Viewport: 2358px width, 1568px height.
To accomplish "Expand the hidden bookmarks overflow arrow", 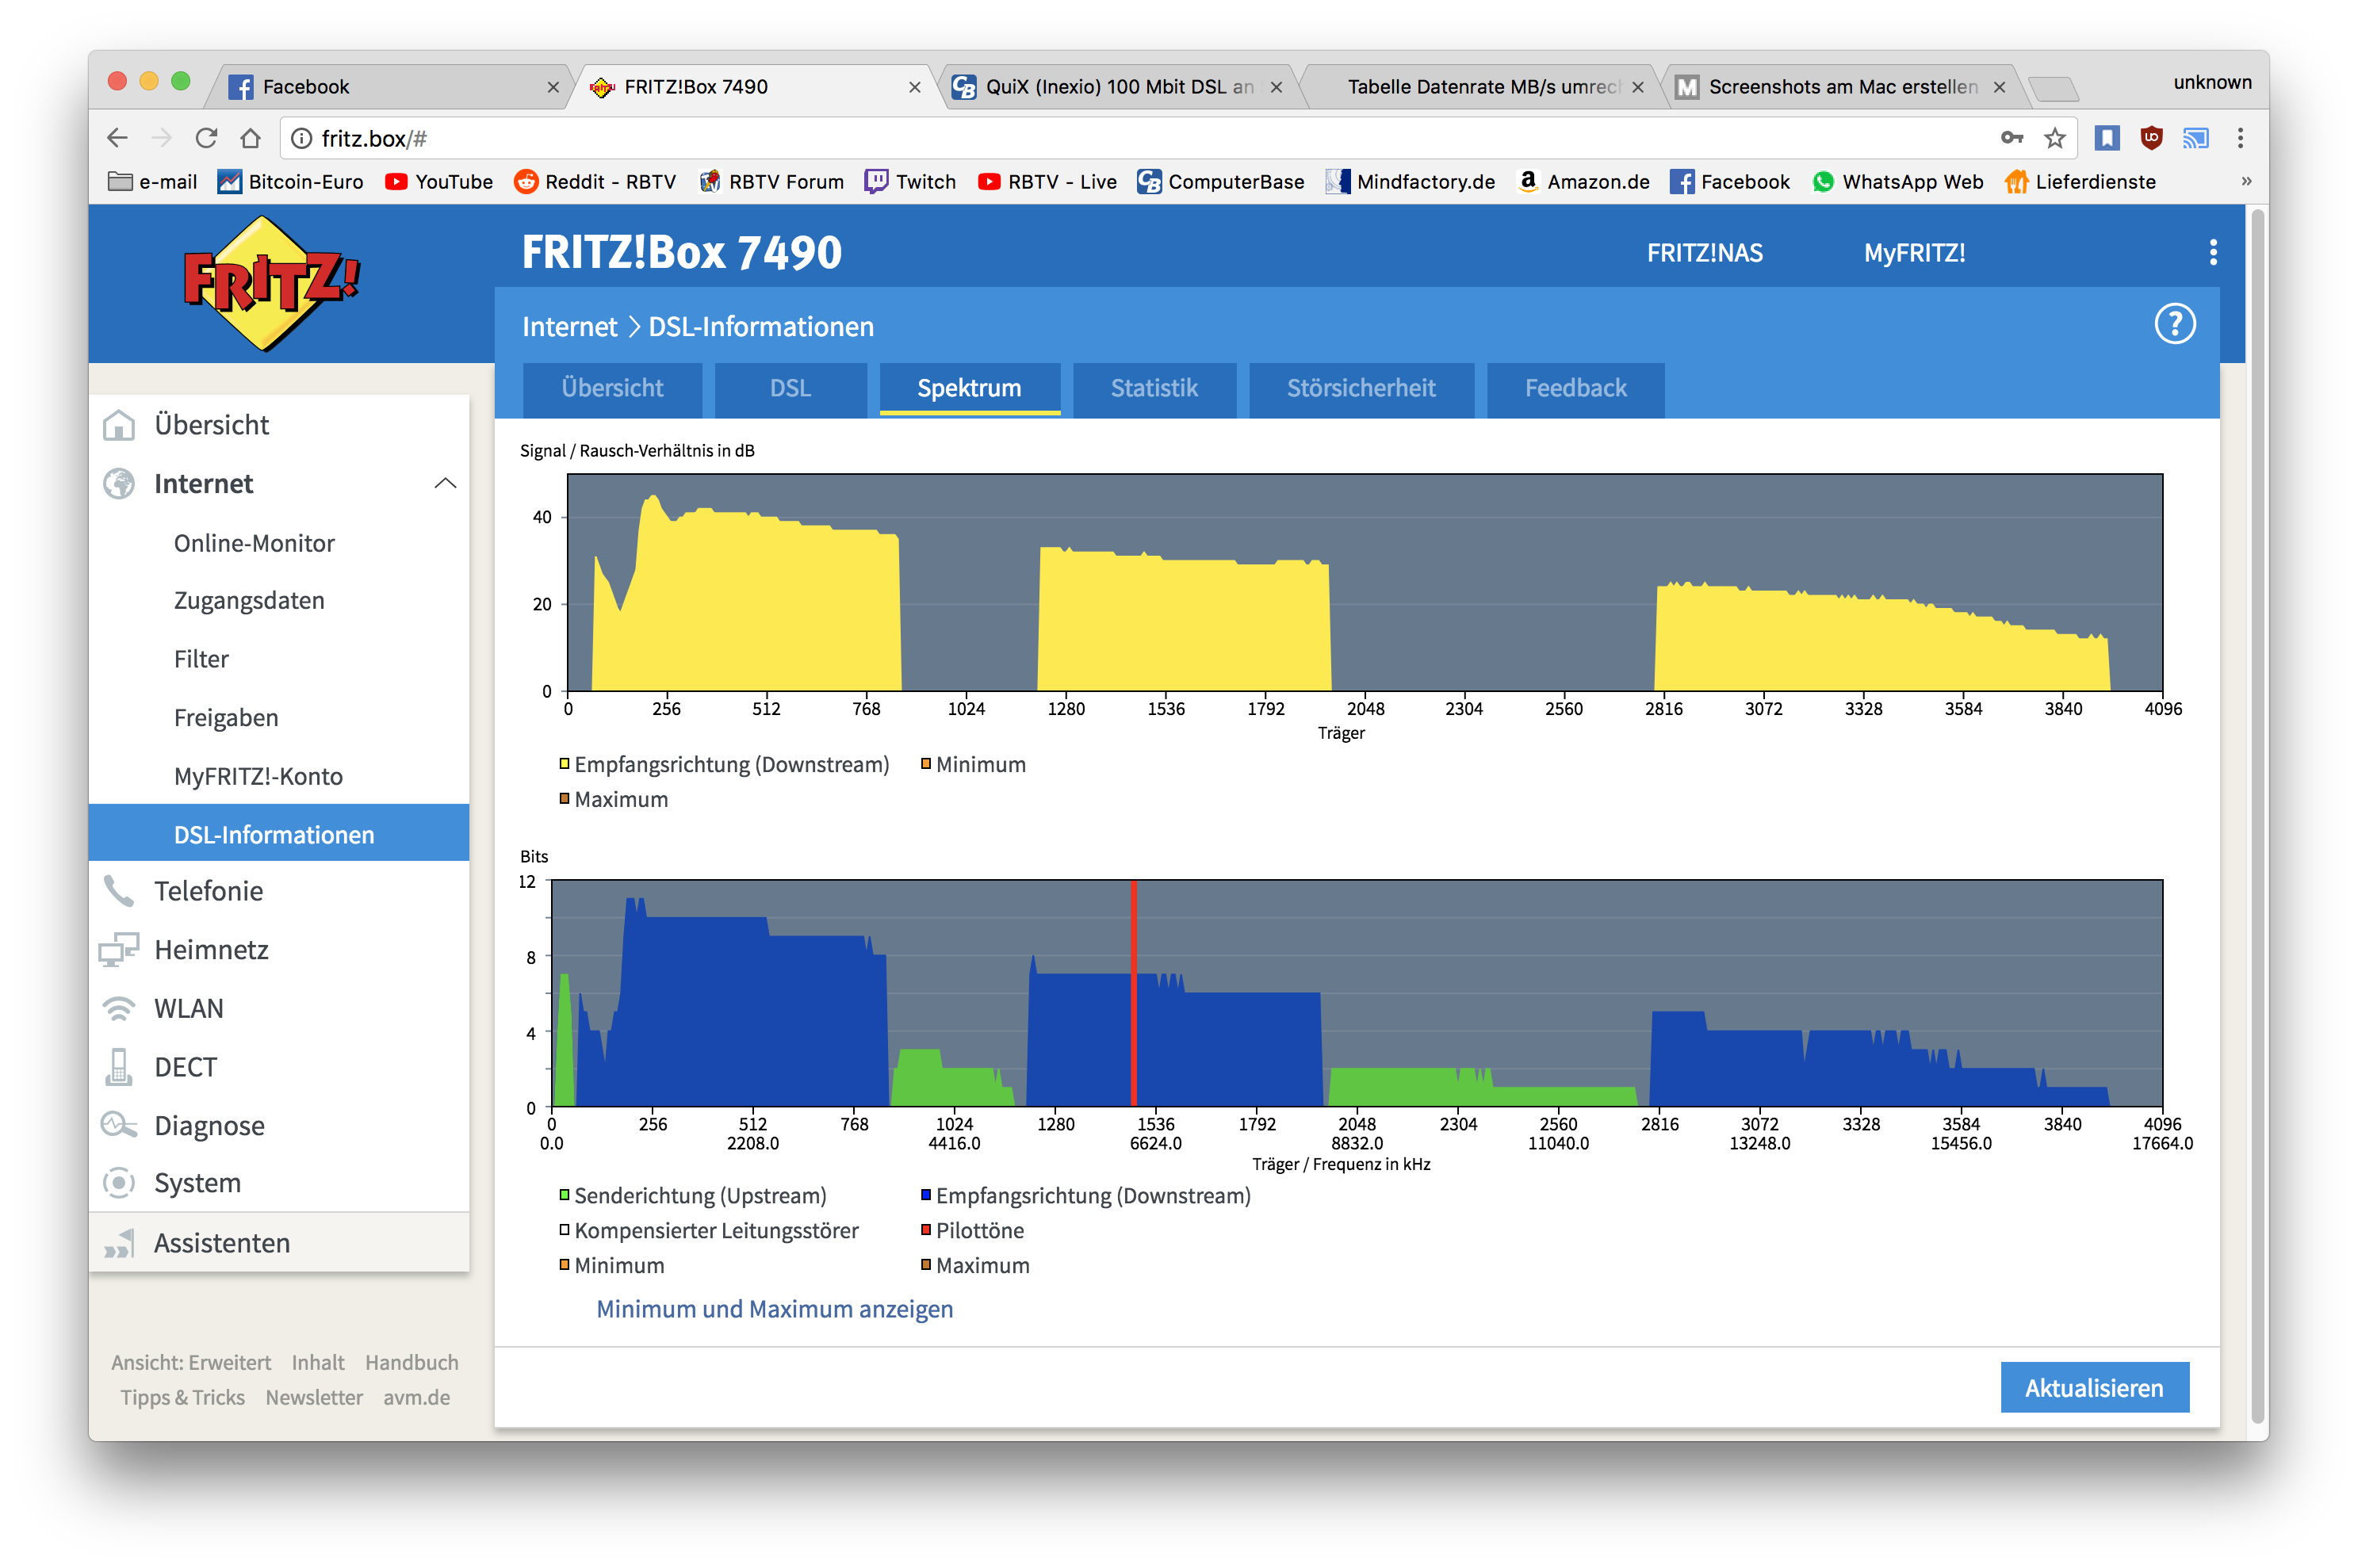I will coord(2246,182).
